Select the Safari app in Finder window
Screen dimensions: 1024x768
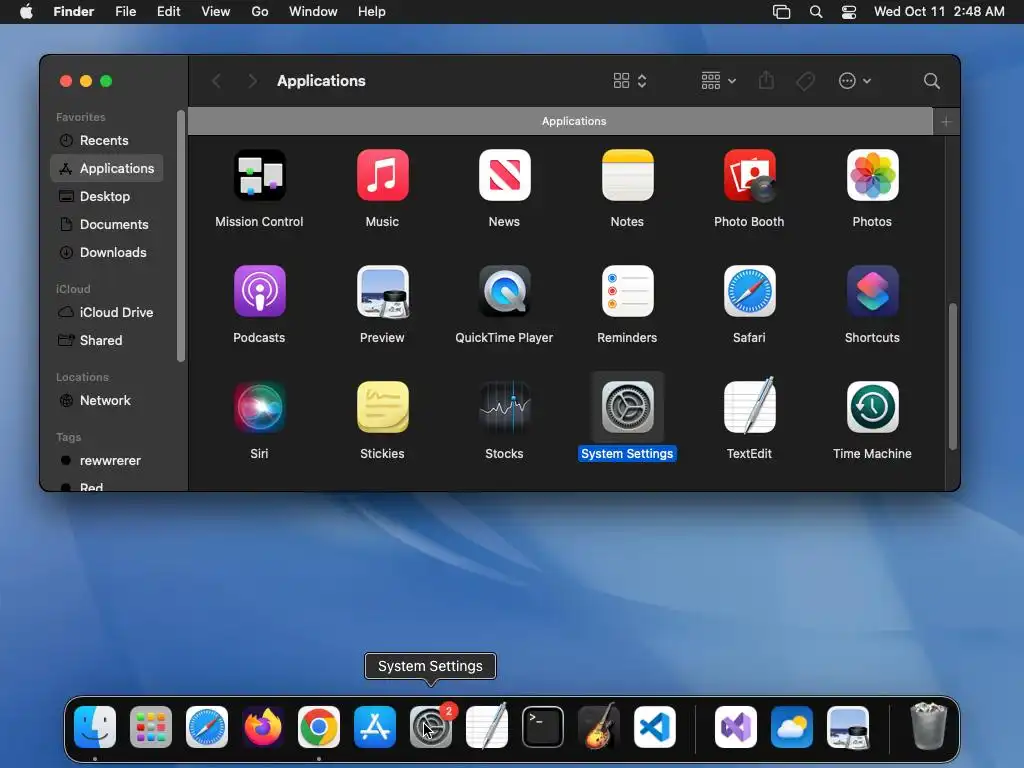[749, 291]
